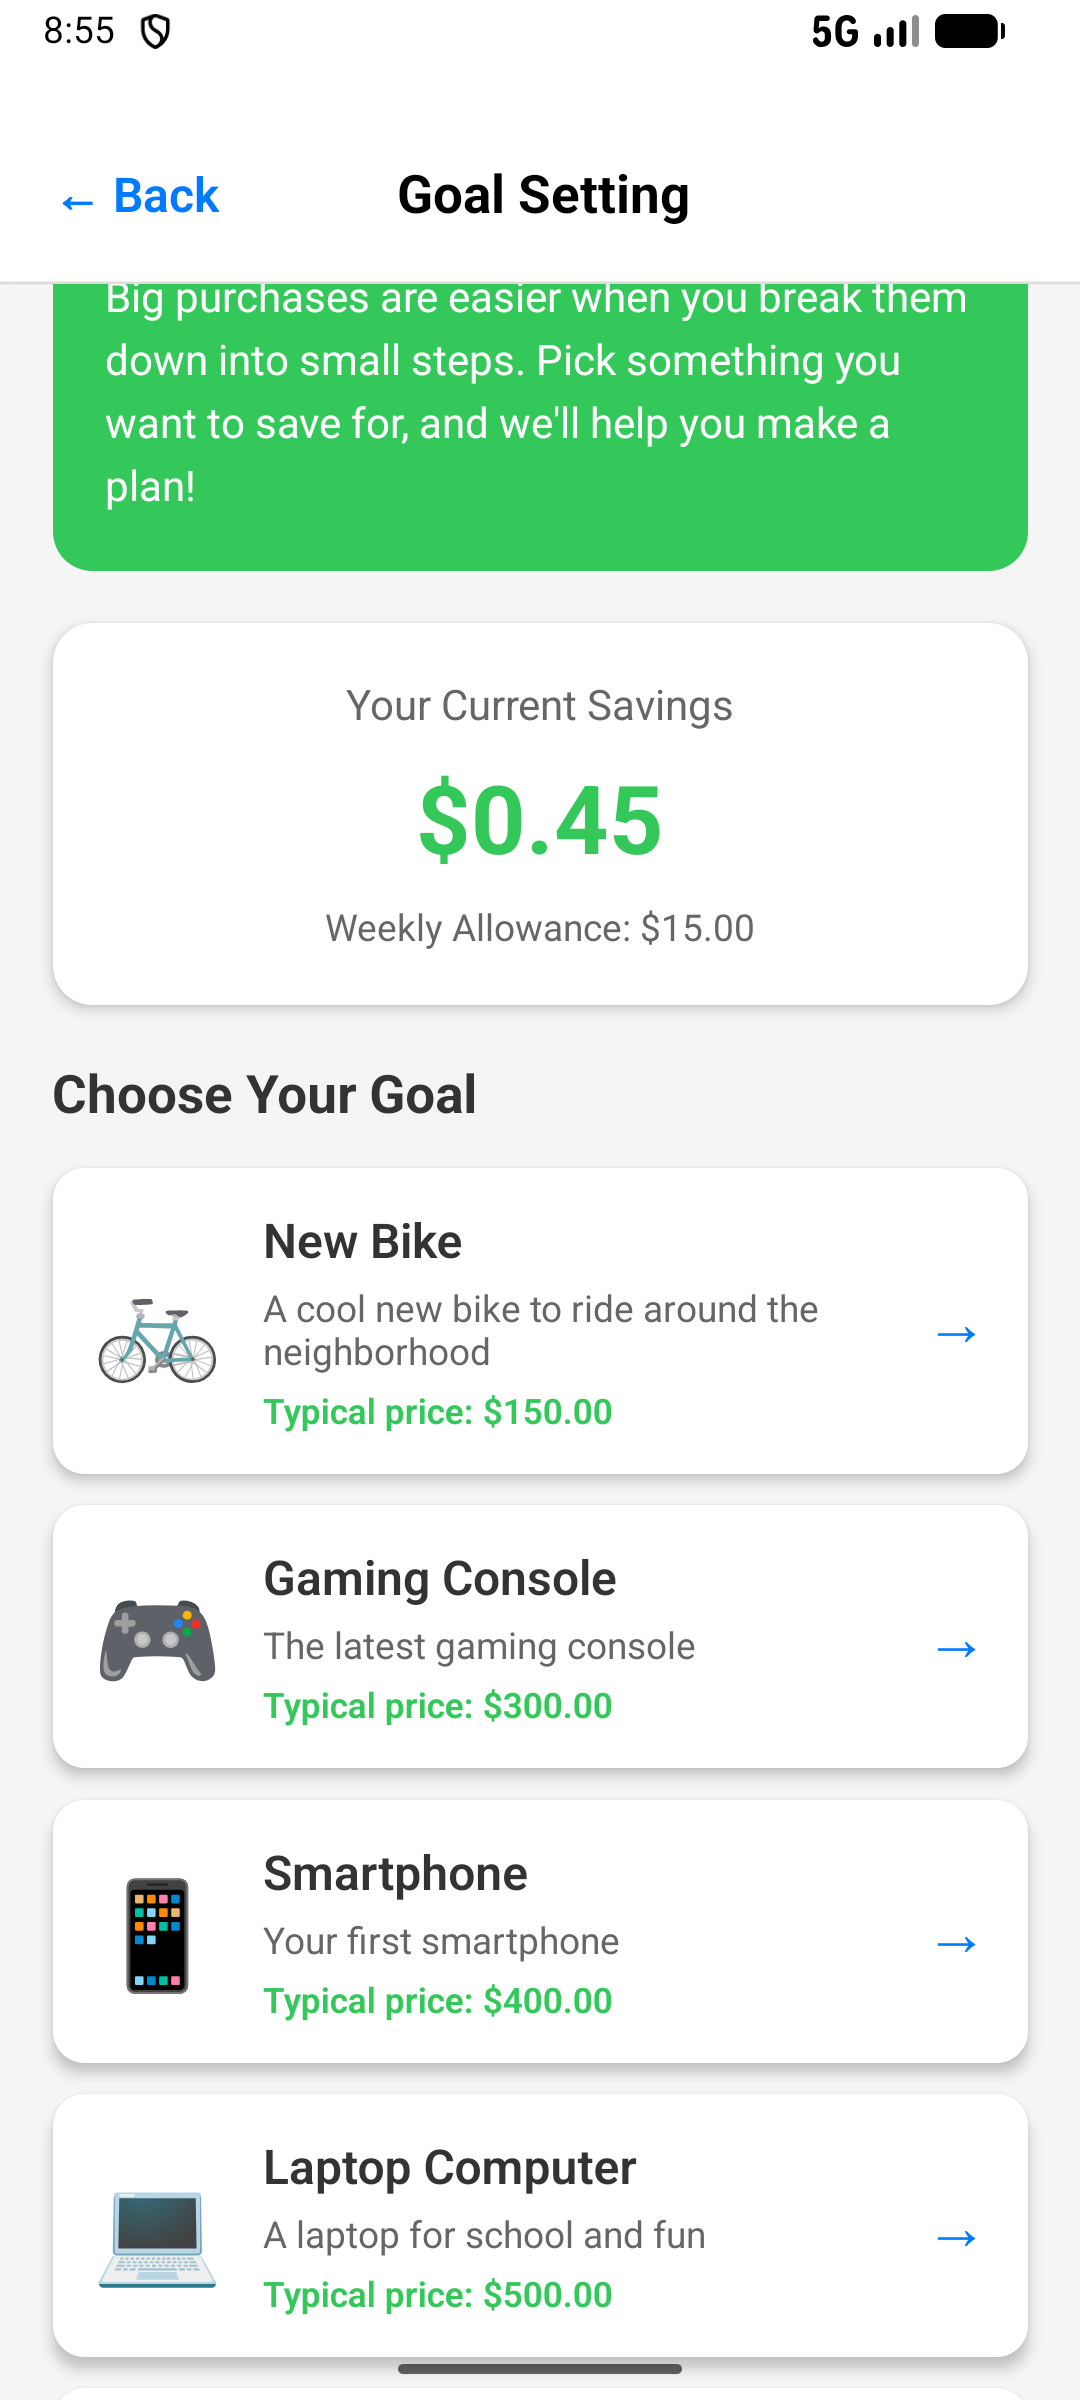Viewport: 1080px width, 2400px height.
Task: Open New Bike goal via arrow
Action: 956,1334
